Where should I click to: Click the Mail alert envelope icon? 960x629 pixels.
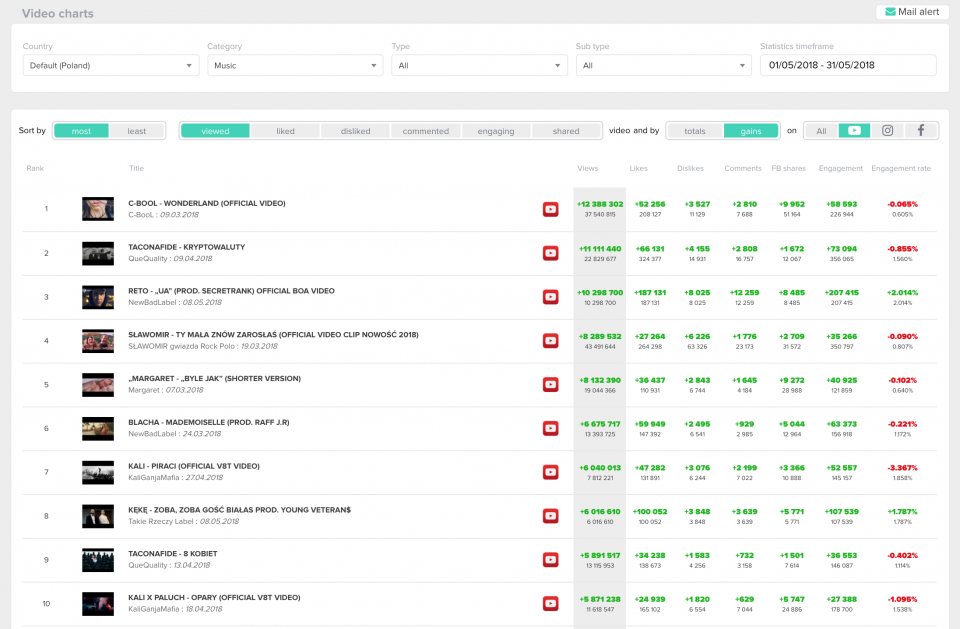(x=890, y=12)
